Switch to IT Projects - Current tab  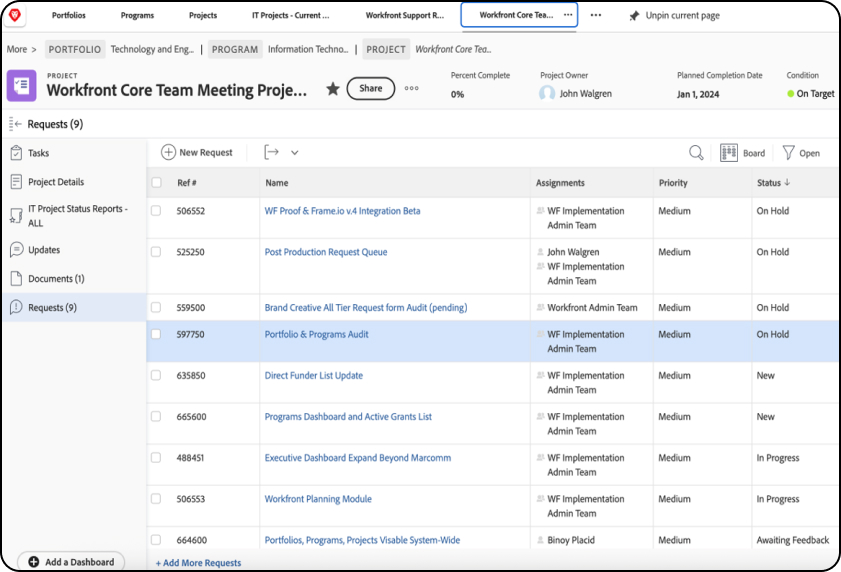(x=291, y=15)
